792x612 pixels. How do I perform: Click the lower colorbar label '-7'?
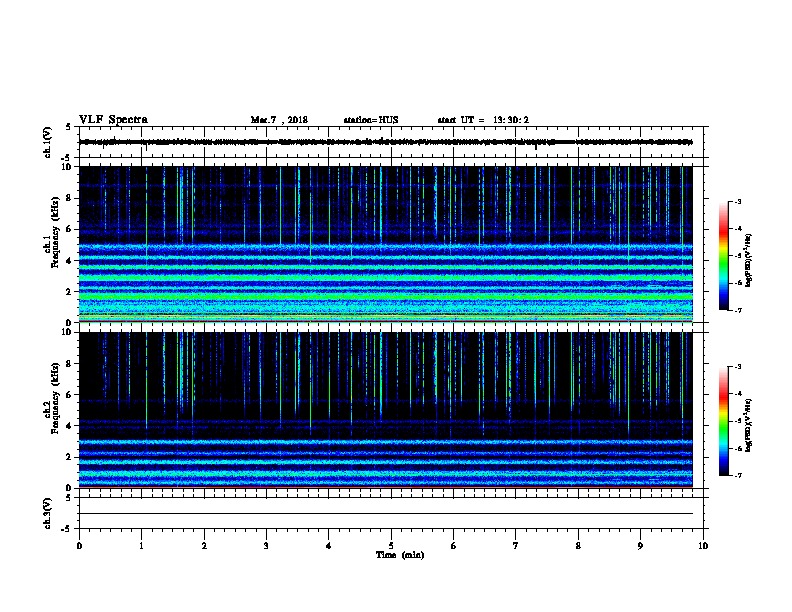737,476
